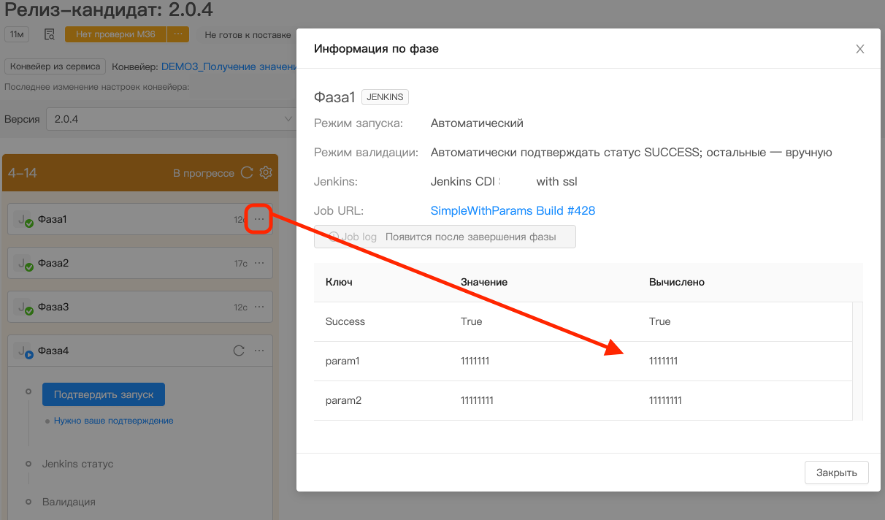885x520 pixels.
Task: Restart Фаза4 with its refresh icon
Action: coord(239,351)
